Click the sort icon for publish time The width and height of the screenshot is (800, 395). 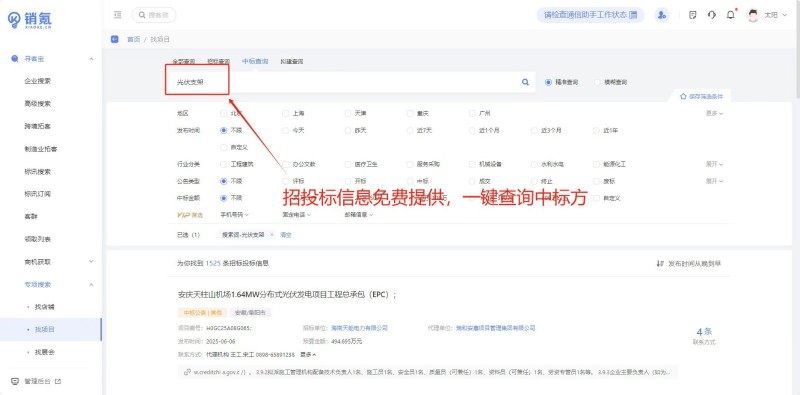(x=659, y=264)
